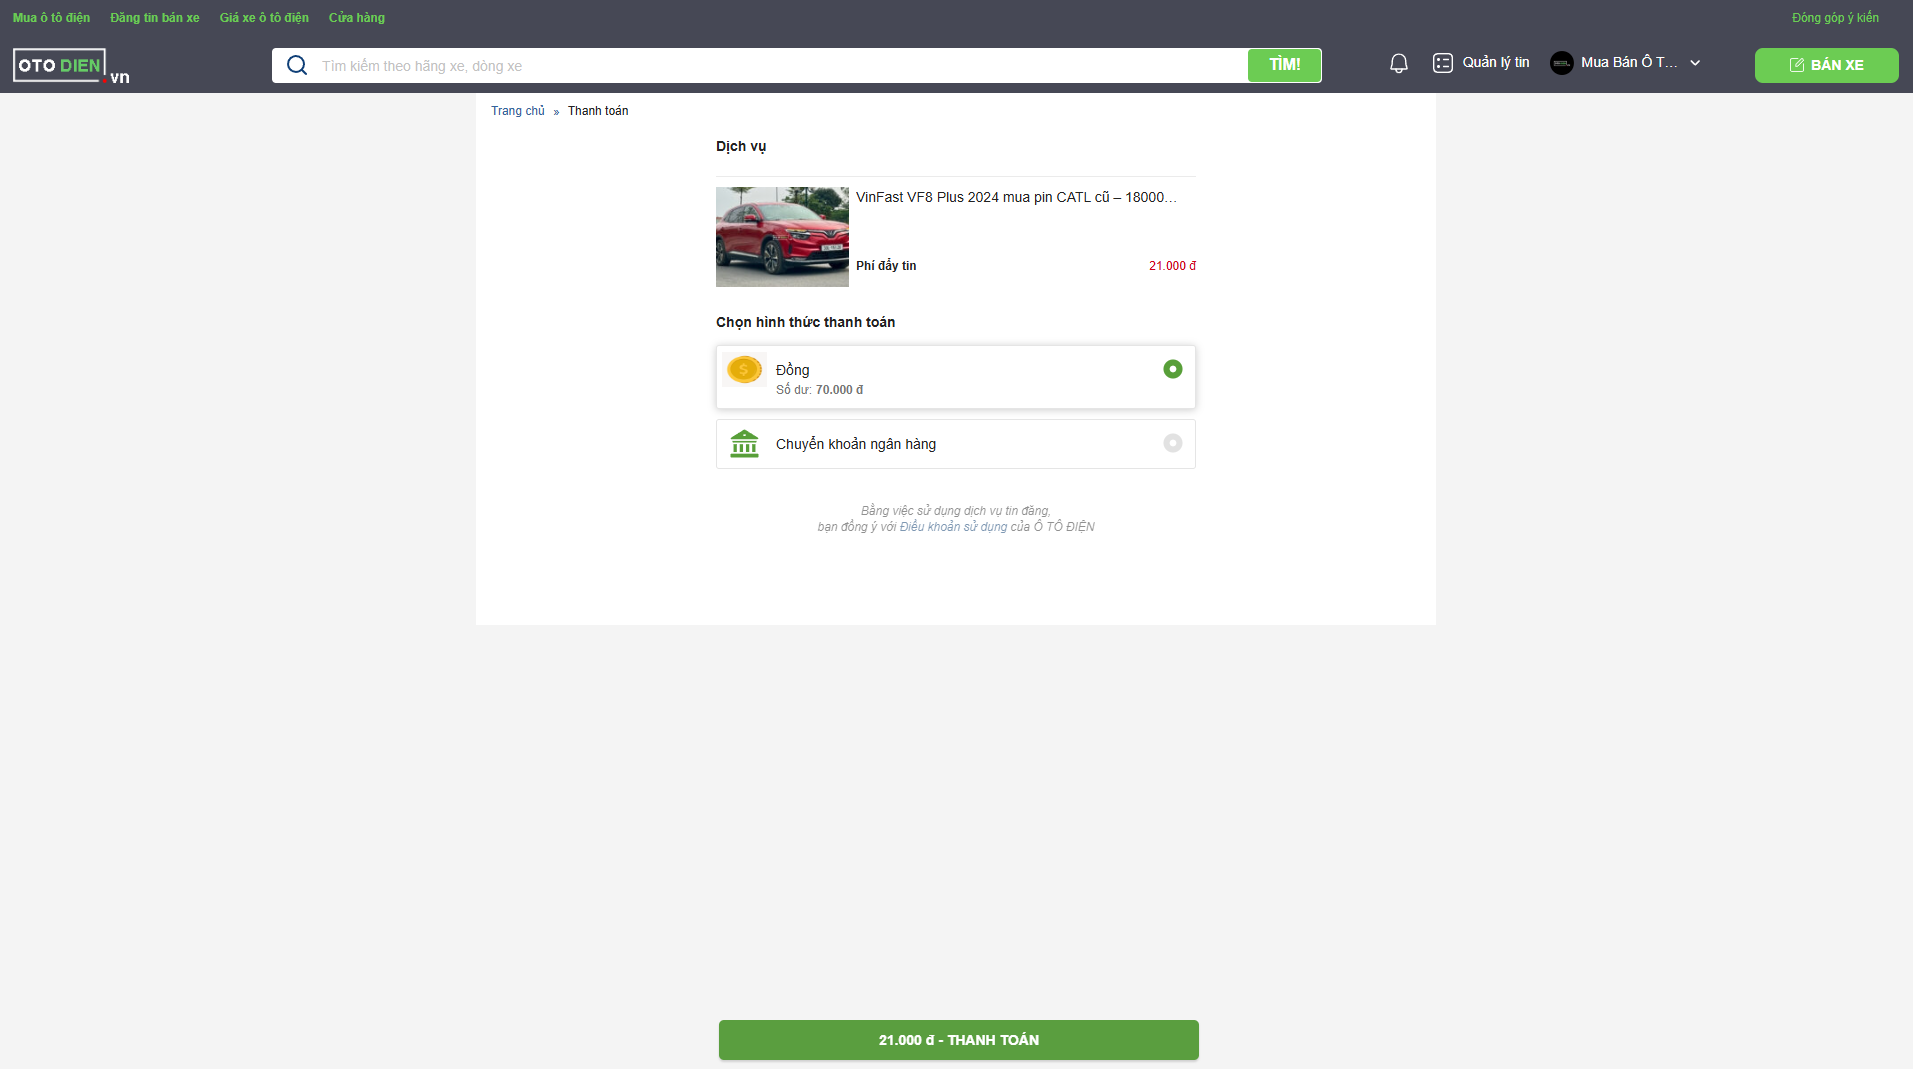Click the OTO DIEN.vn logo

70,66
